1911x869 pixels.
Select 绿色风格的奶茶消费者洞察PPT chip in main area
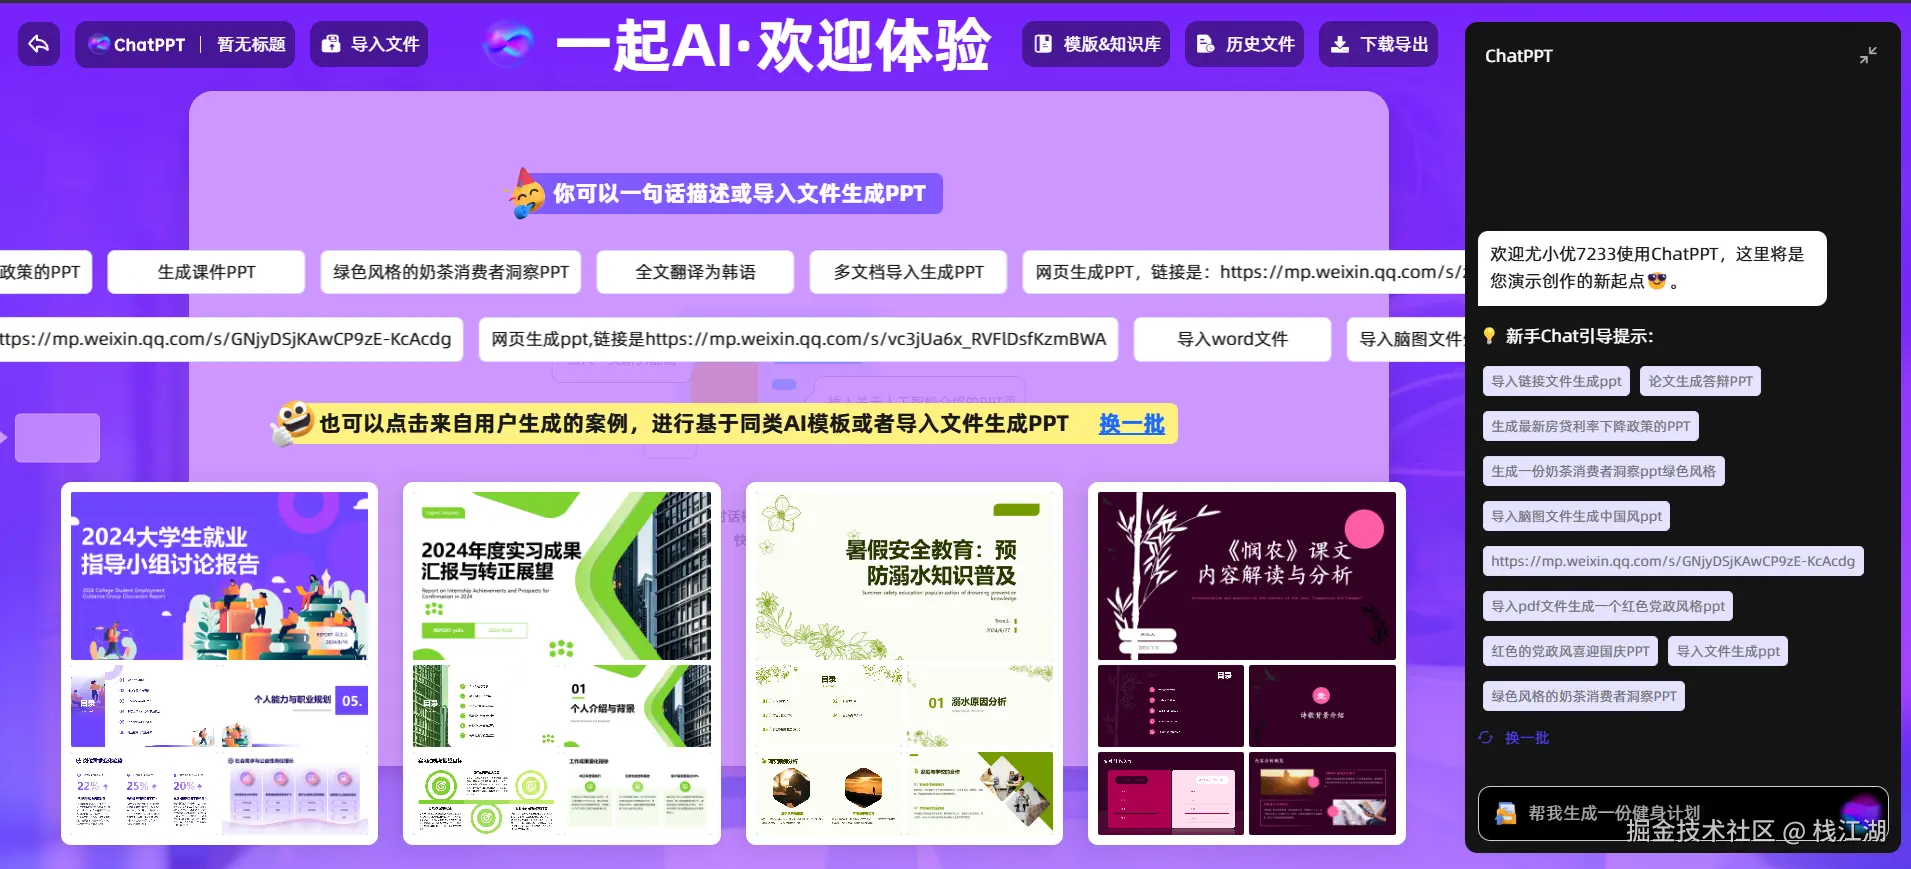click(451, 272)
